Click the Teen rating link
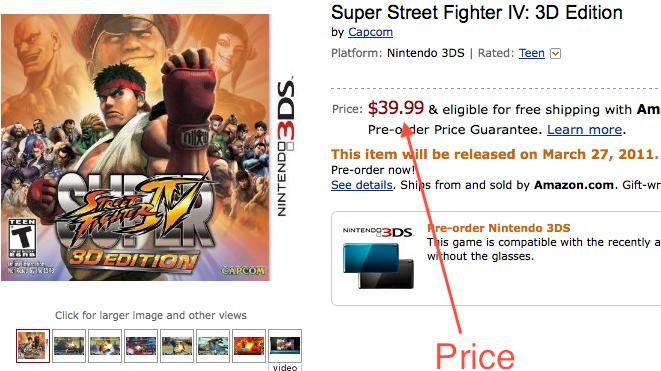The height and width of the screenshot is (371, 661). pyautogui.click(x=532, y=53)
